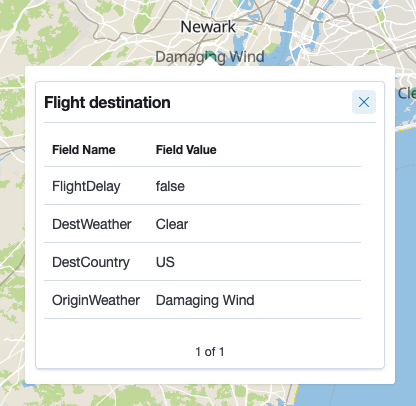Click the Newark label on the map
The image size is (416, 406).
(x=208, y=27)
